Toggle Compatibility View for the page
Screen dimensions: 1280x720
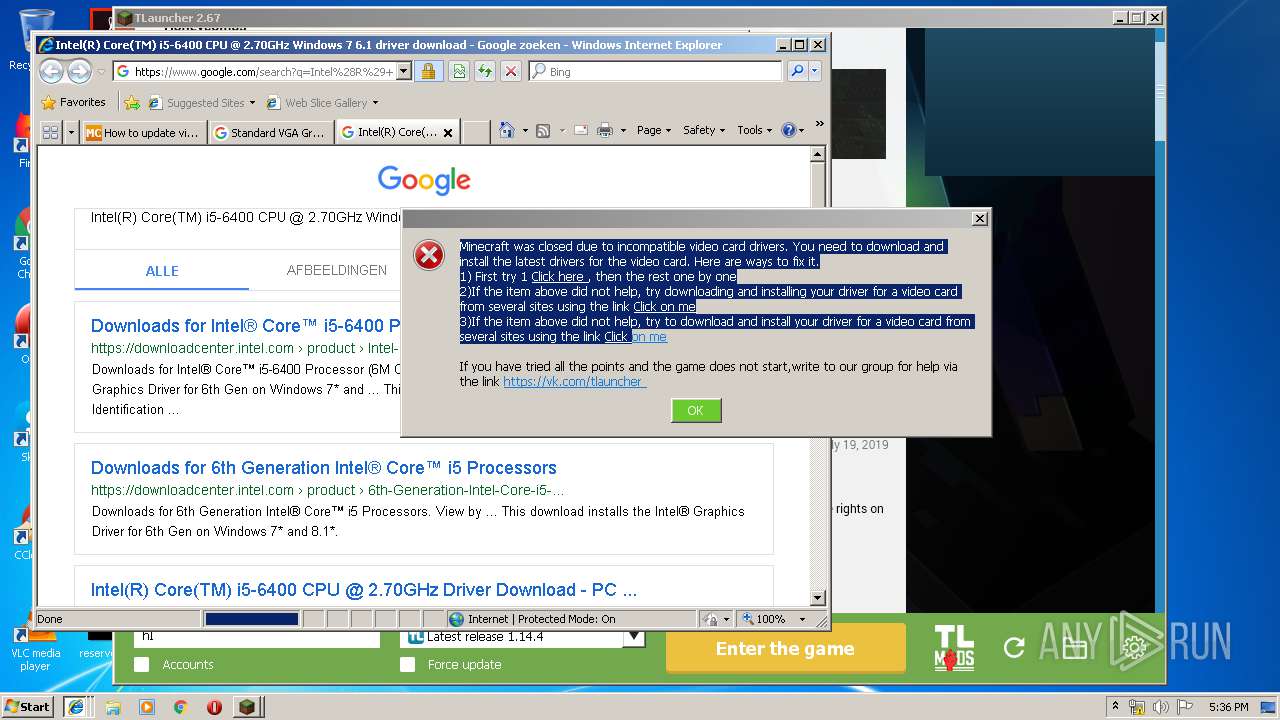tap(458, 71)
